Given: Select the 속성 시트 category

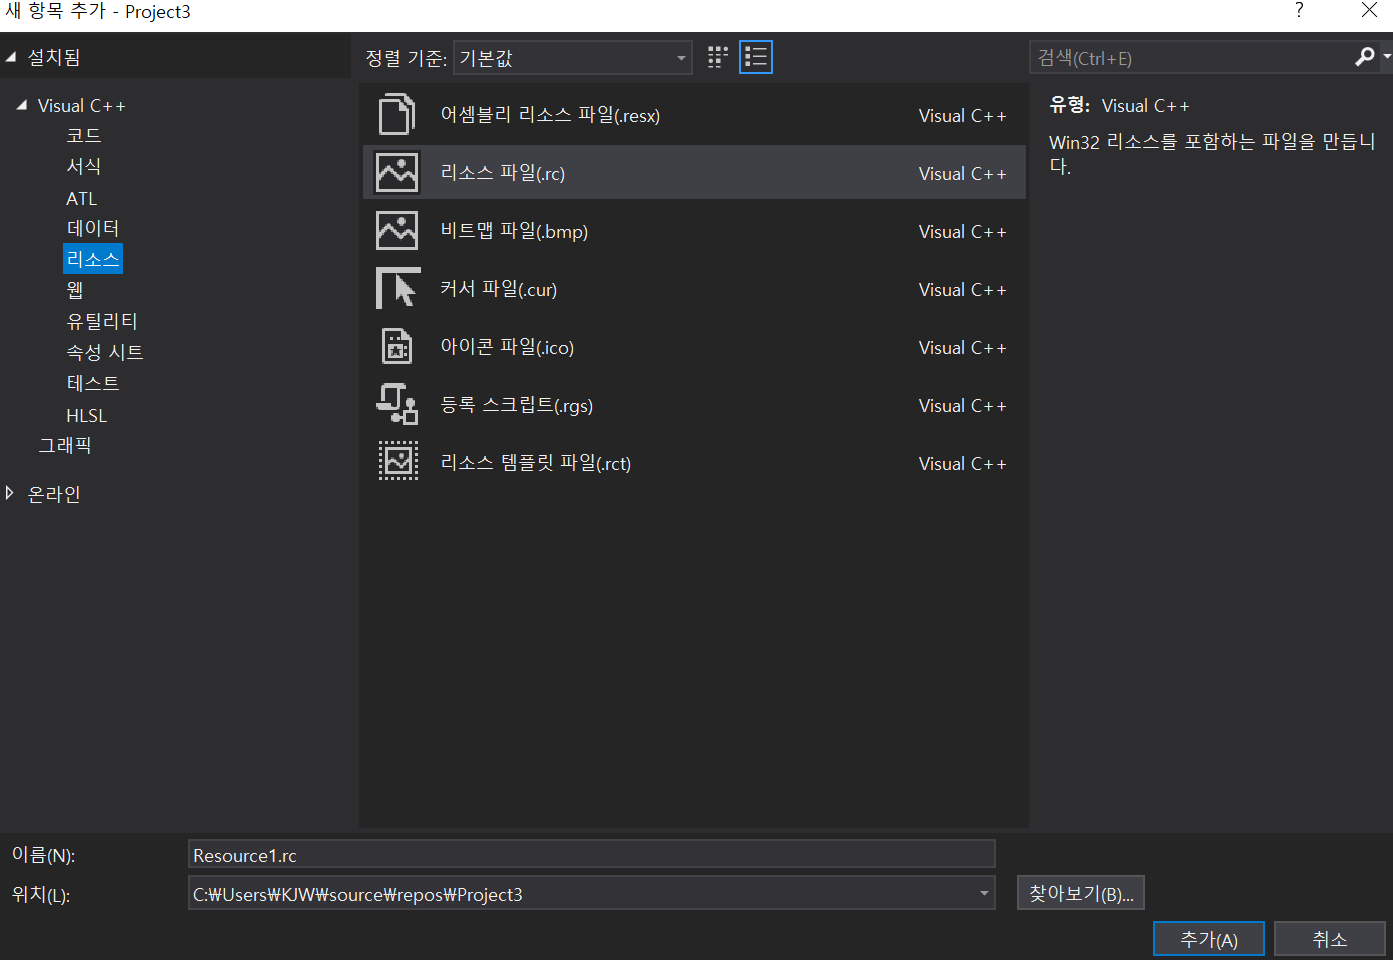Looking at the screenshot, I should coord(104,352).
